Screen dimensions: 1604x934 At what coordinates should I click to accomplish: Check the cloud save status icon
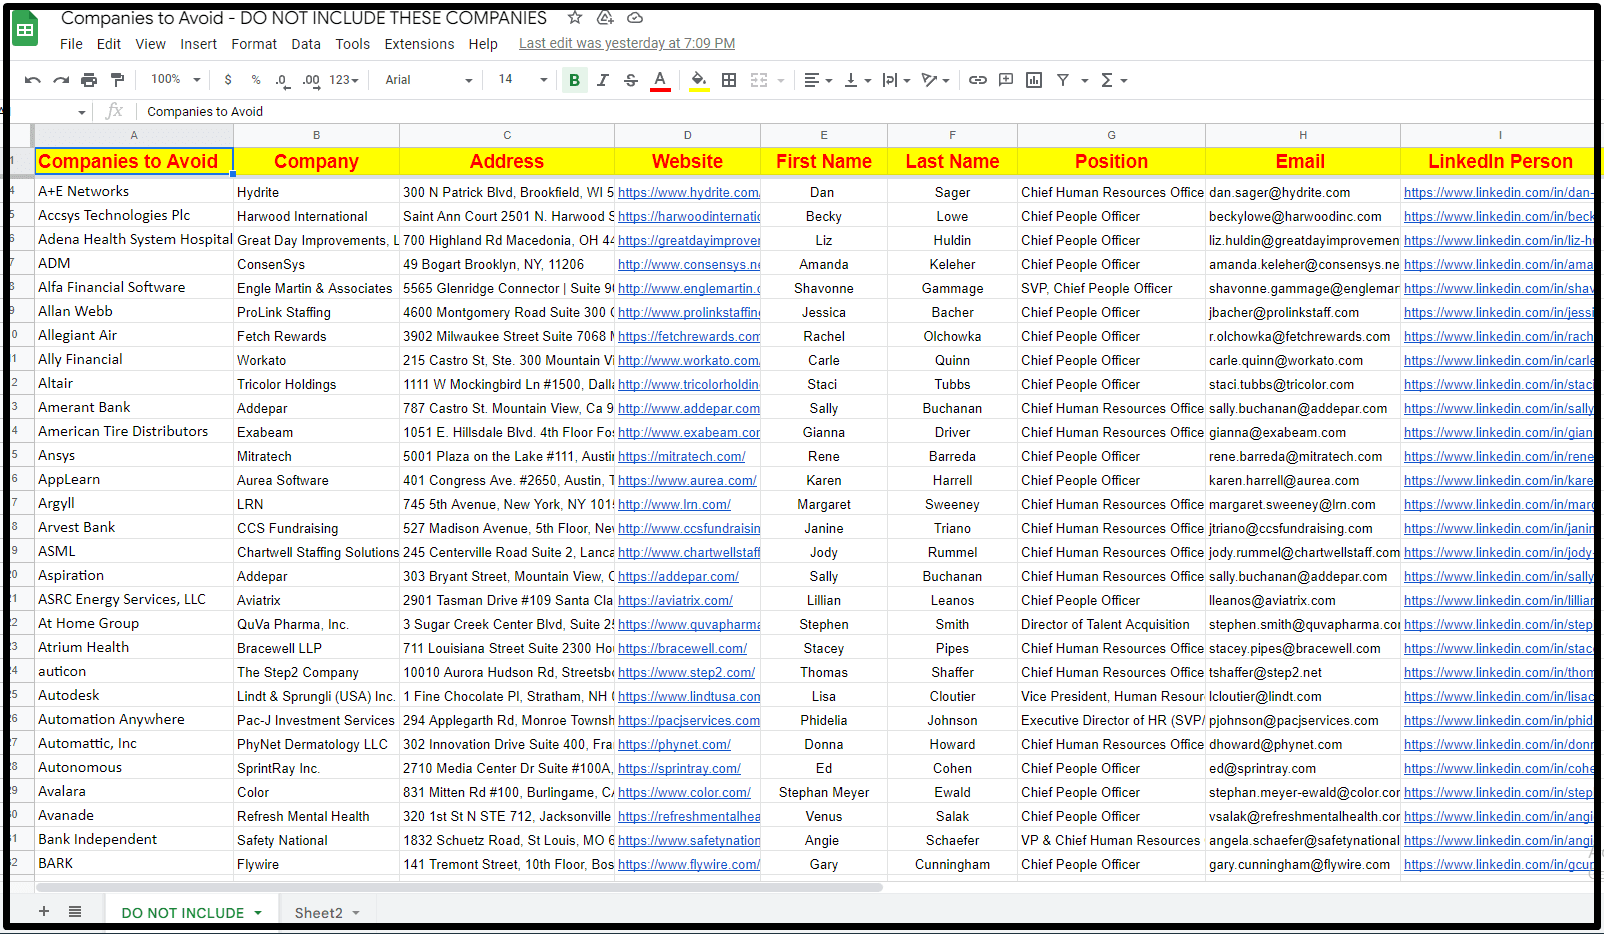coord(635,18)
